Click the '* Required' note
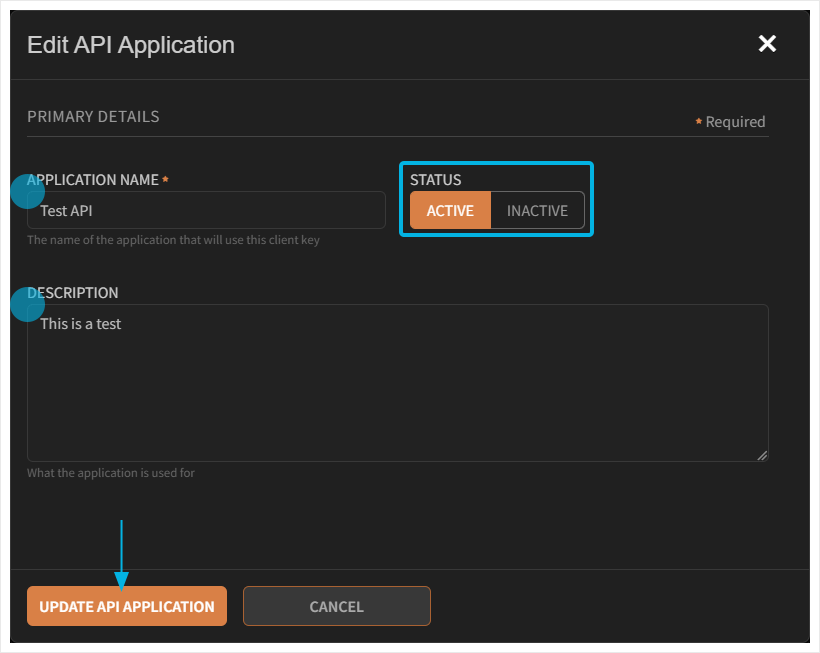Viewport: 820px width, 653px height. (x=730, y=122)
